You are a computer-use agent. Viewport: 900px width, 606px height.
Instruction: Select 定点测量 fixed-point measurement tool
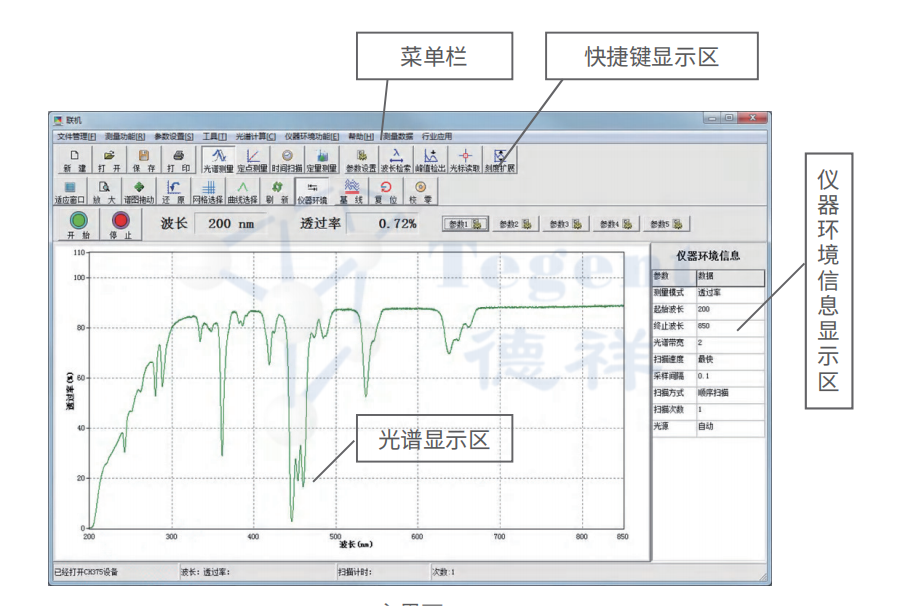coord(254,160)
